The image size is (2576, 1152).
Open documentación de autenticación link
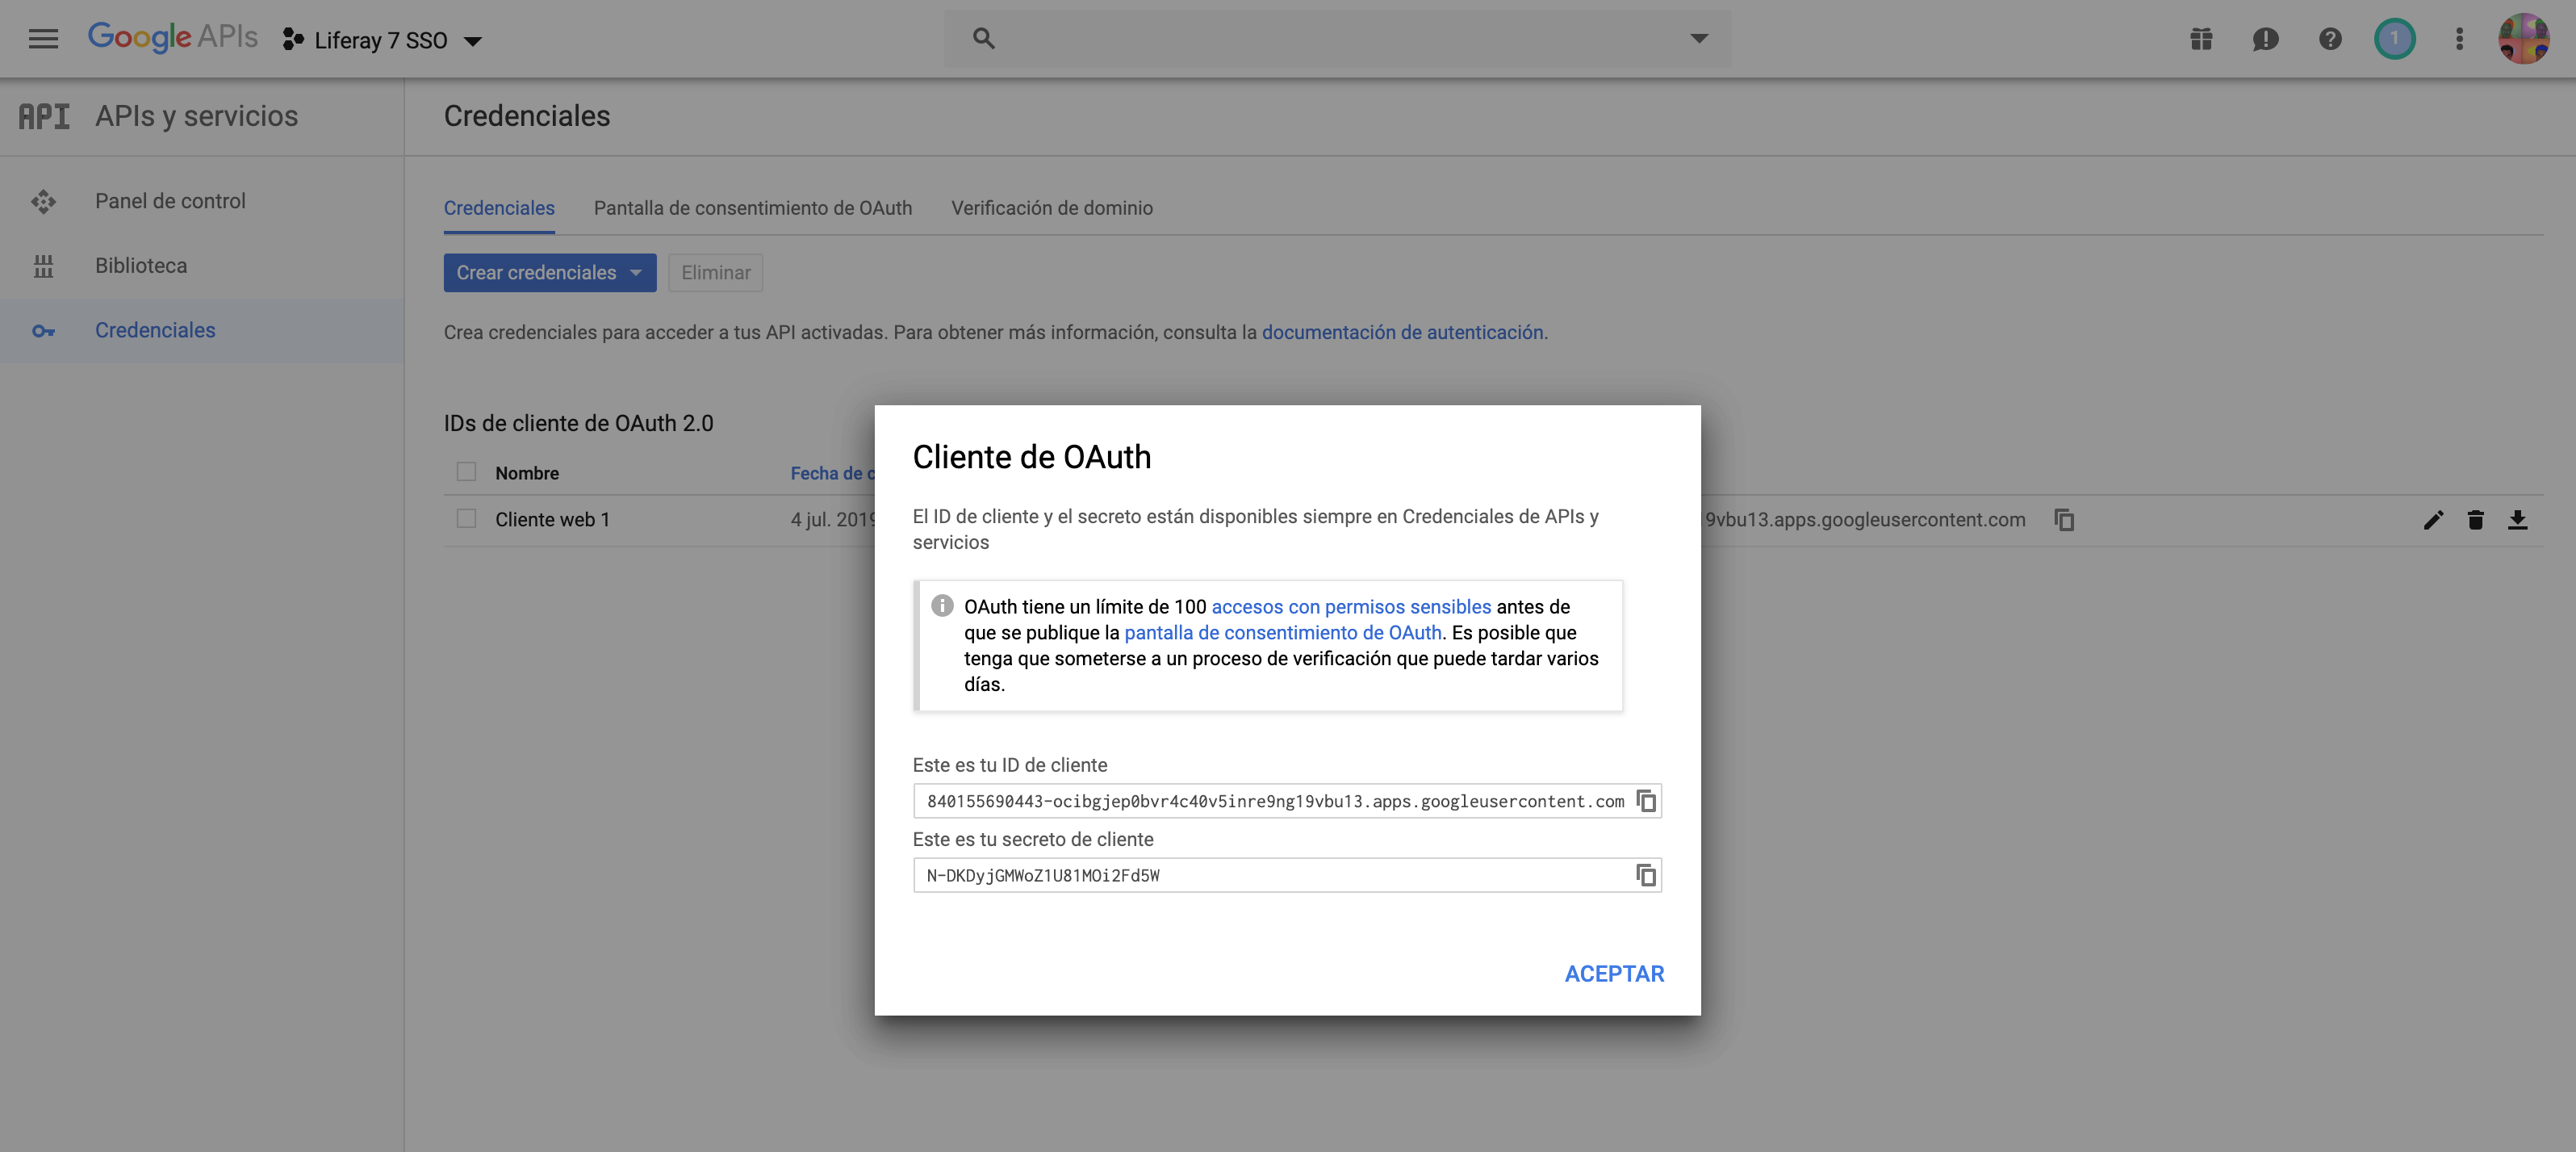point(1402,332)
